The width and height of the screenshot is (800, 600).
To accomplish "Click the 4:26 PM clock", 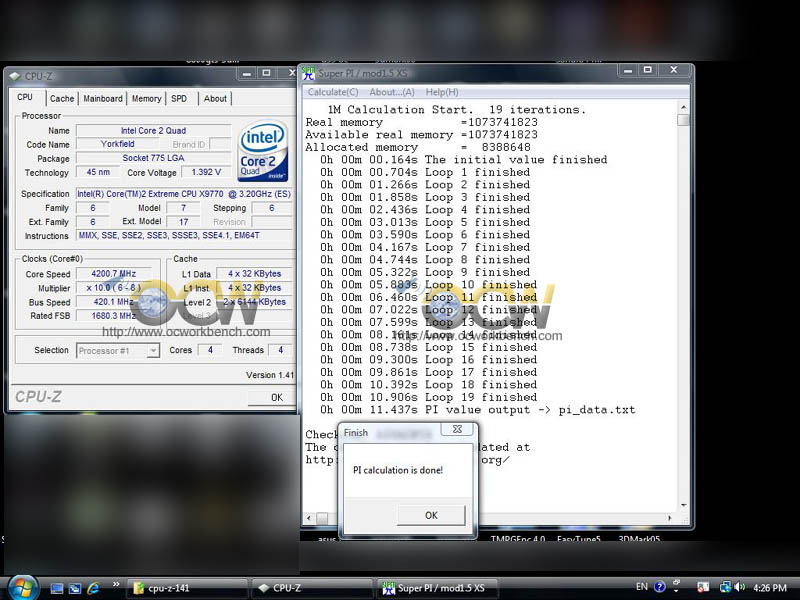I will 769,588.
